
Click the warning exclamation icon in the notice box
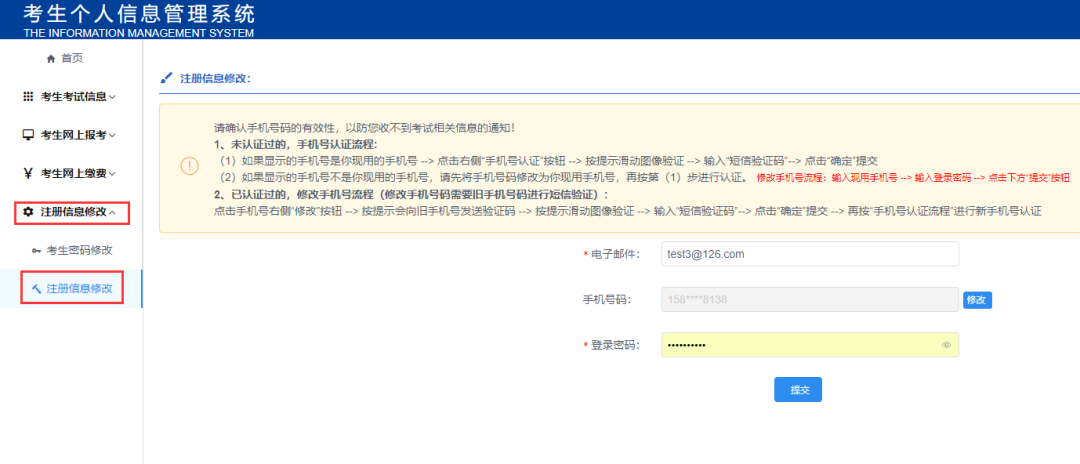coord(189,167)
